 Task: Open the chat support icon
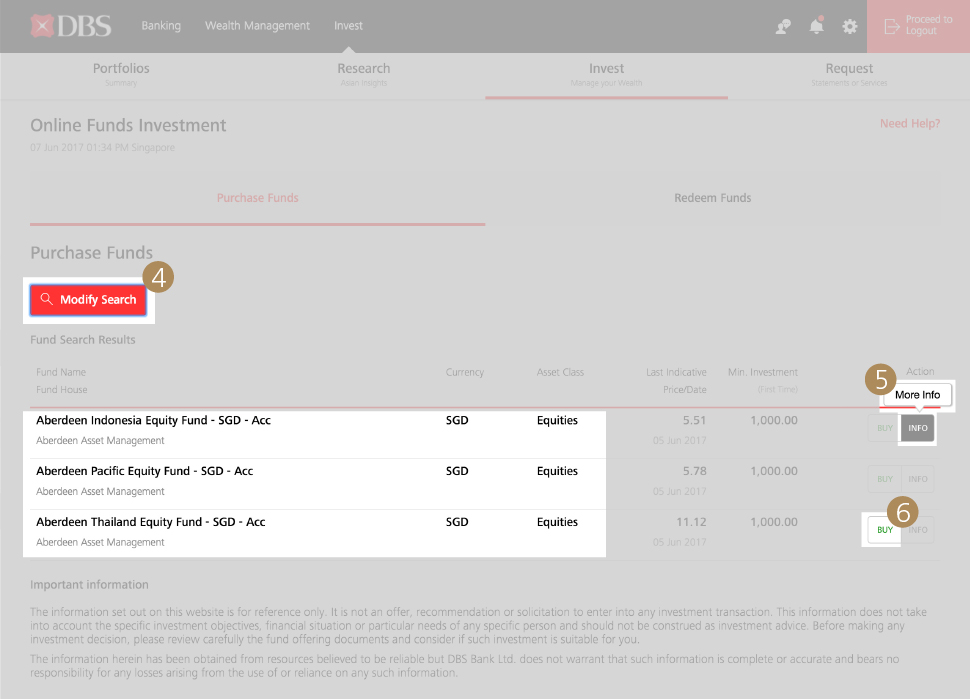783,26
